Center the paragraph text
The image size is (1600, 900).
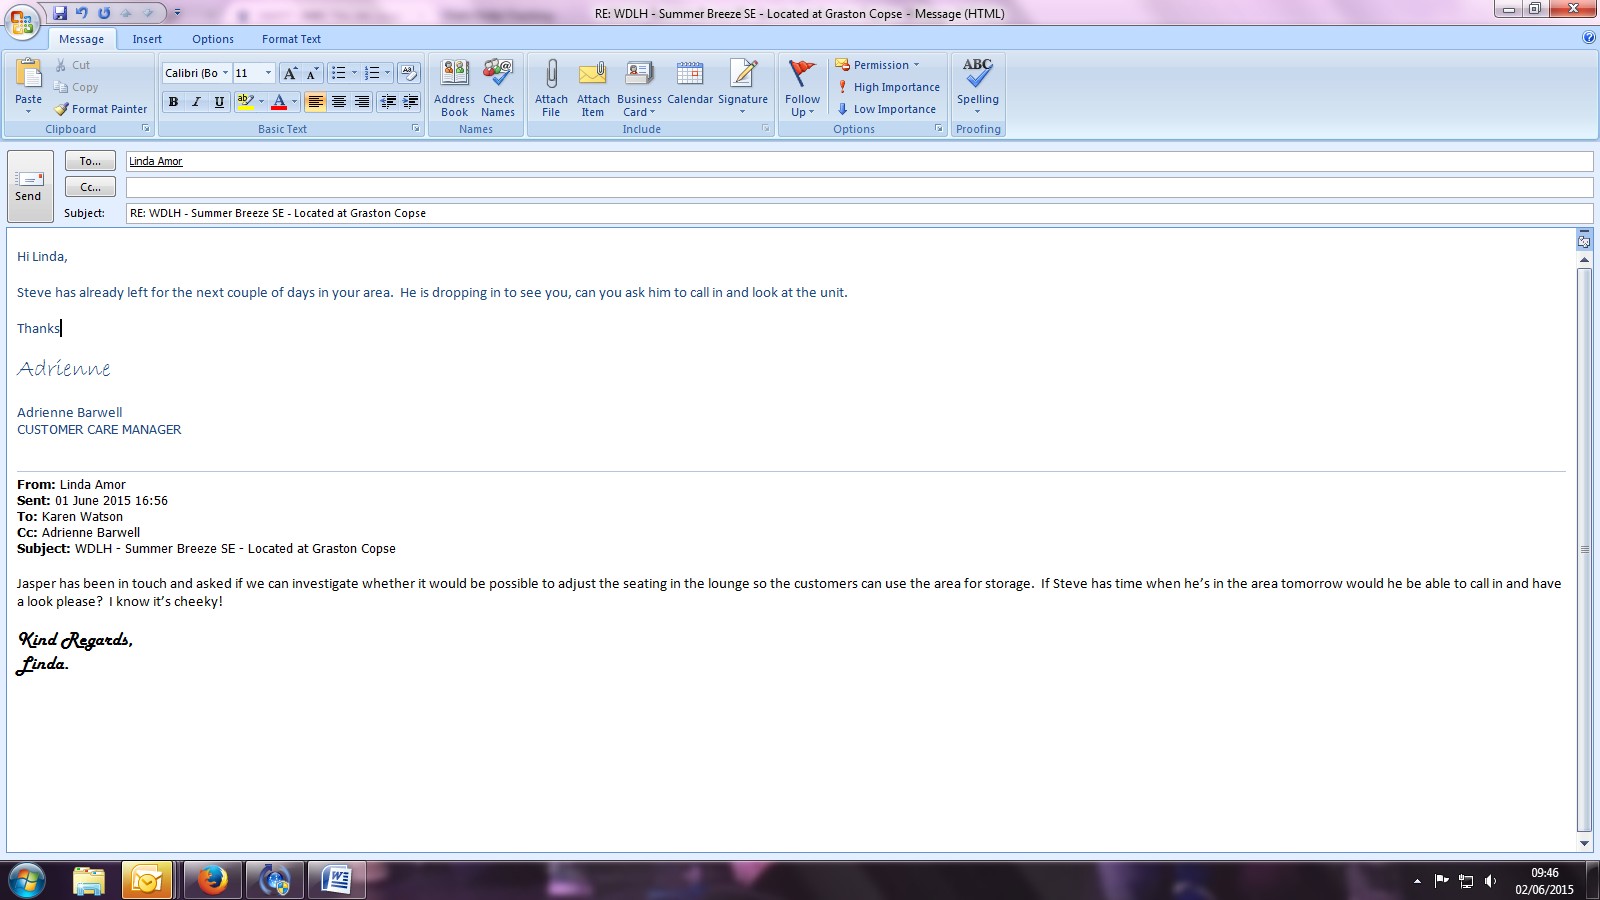[x=339, y=102]
